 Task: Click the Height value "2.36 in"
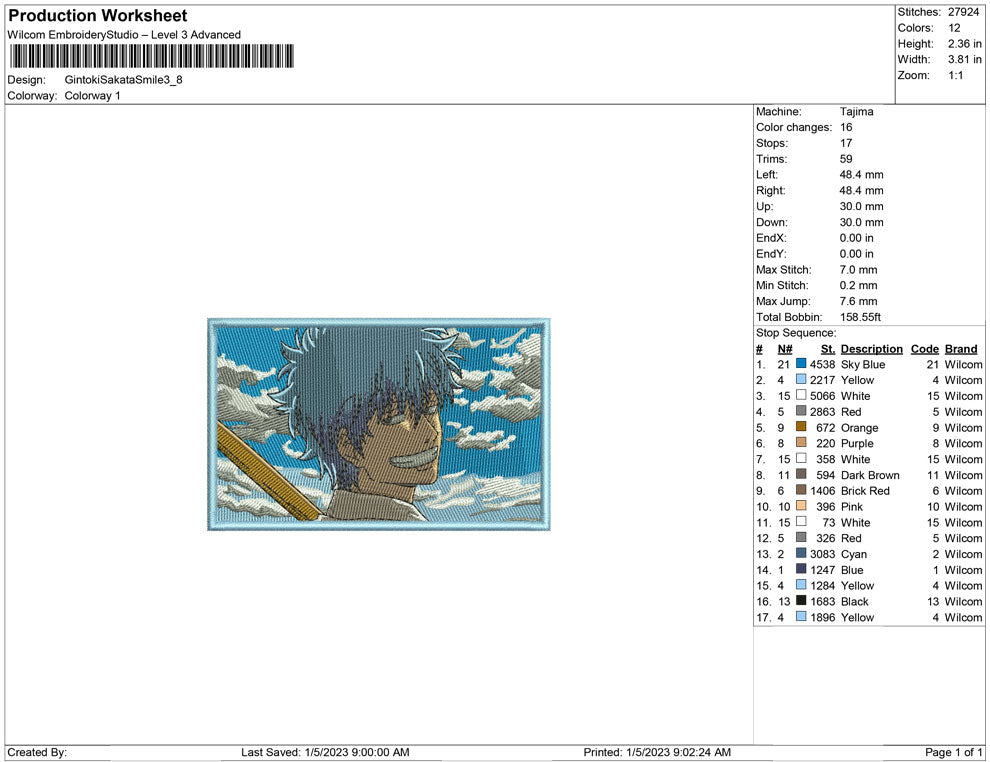click(965, 44)
